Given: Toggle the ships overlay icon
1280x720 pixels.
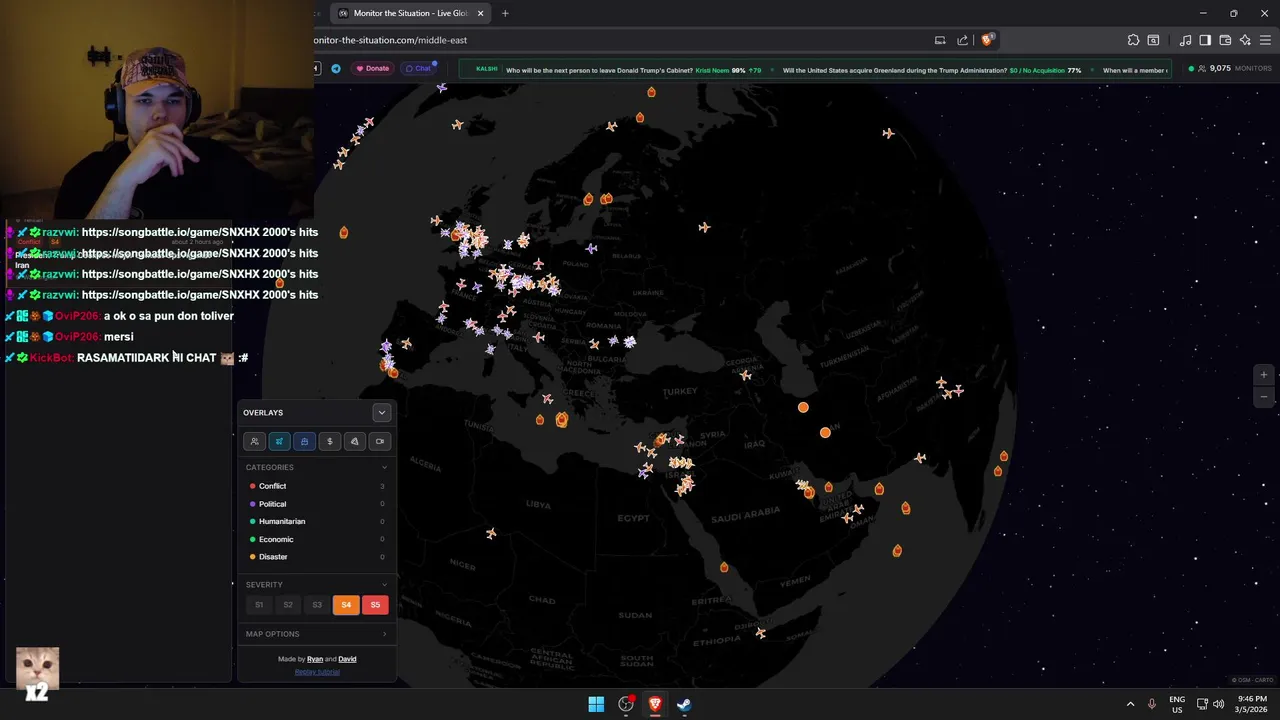Looking at the screenshot, I should [304, 441].
